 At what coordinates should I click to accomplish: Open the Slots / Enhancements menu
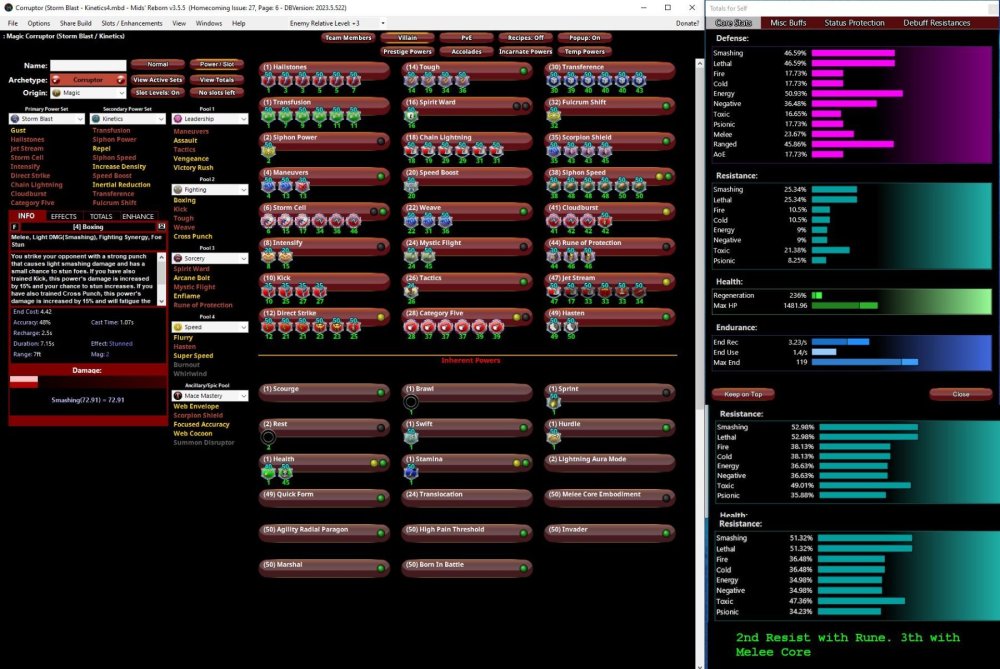click(133, 23)
